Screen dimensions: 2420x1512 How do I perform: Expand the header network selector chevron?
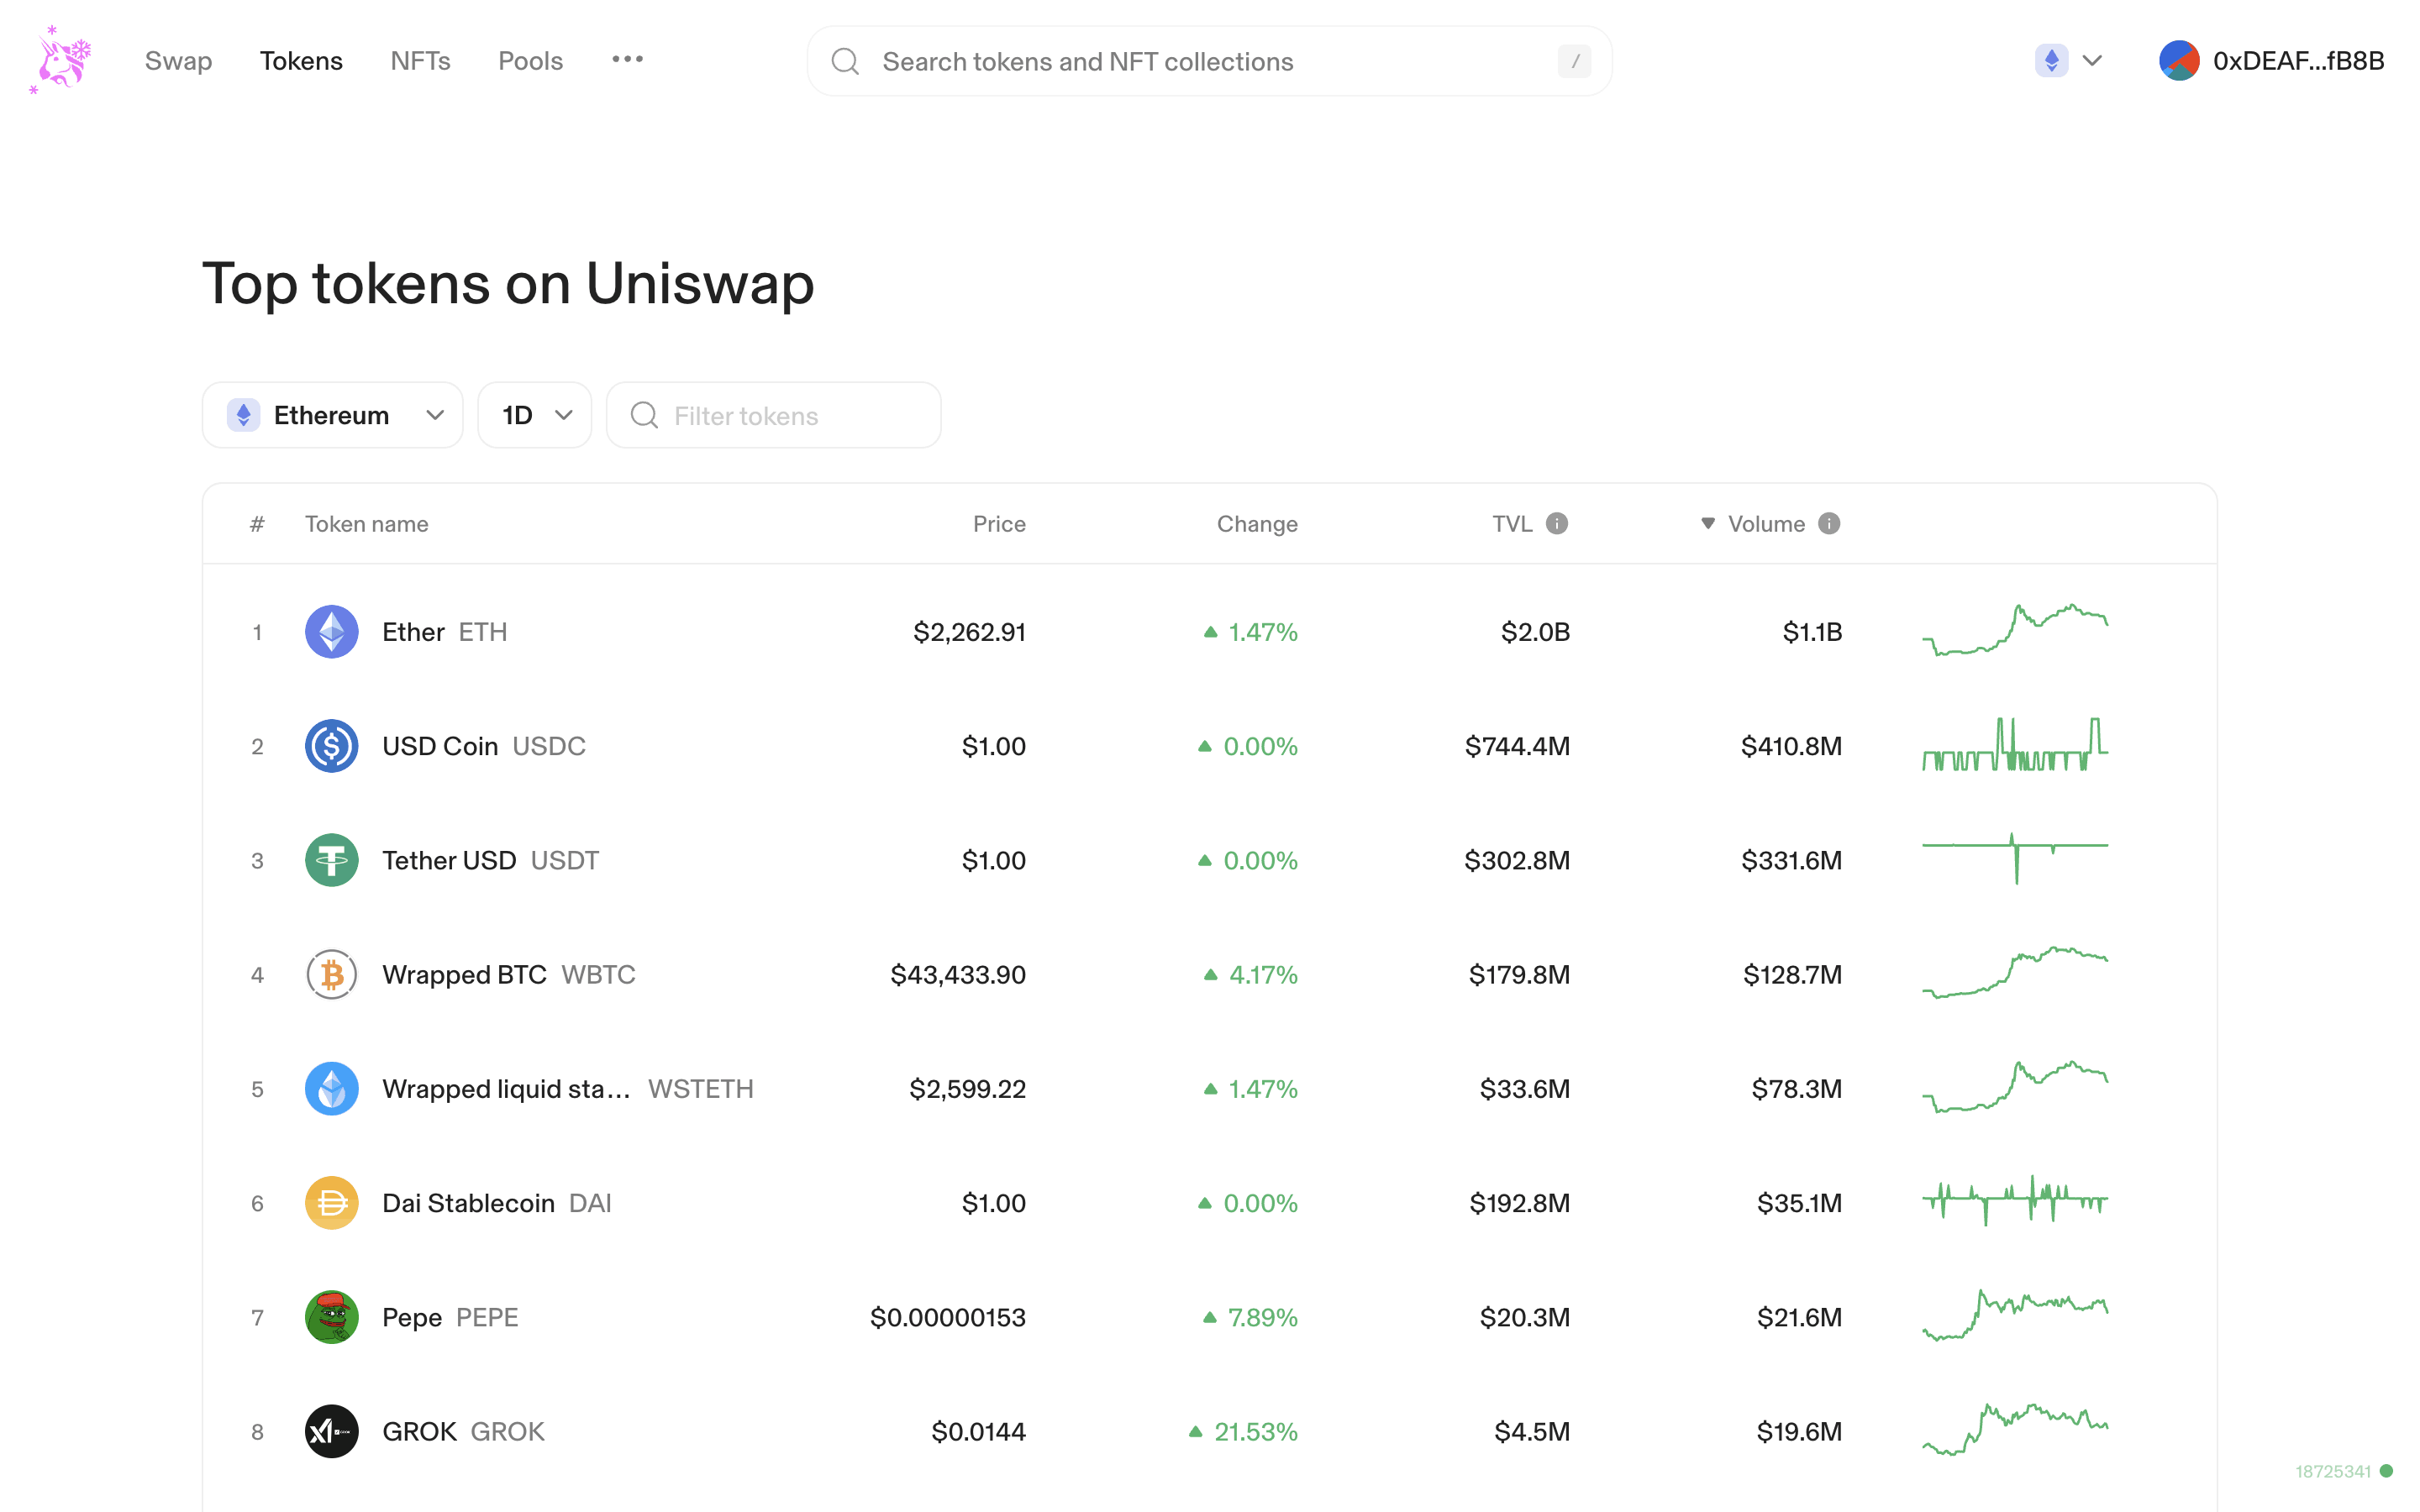[2092, 61]
